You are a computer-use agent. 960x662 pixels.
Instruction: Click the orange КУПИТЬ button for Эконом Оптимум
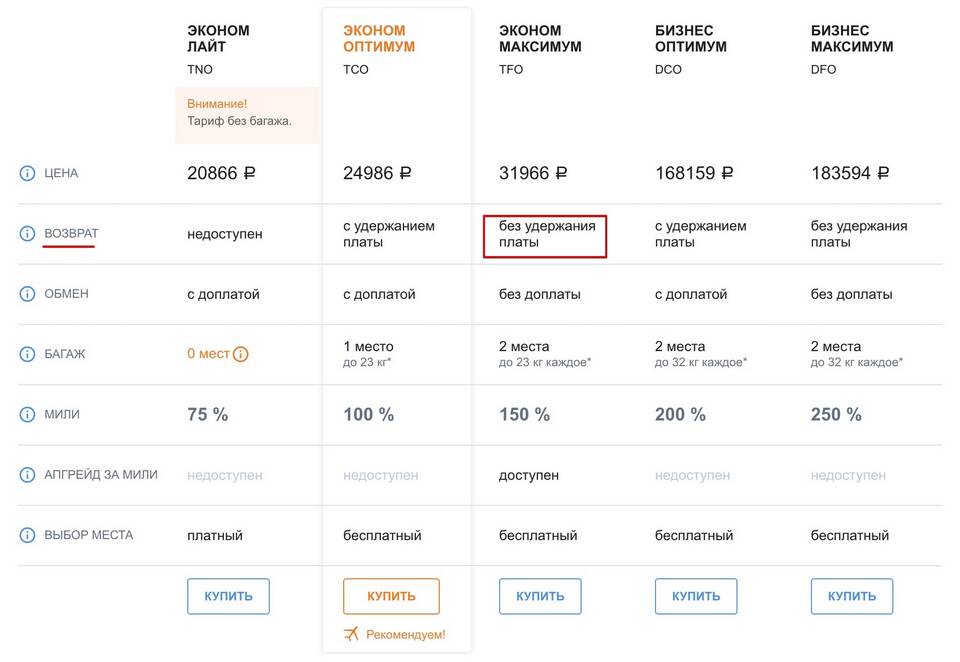[x=391, y=596]
